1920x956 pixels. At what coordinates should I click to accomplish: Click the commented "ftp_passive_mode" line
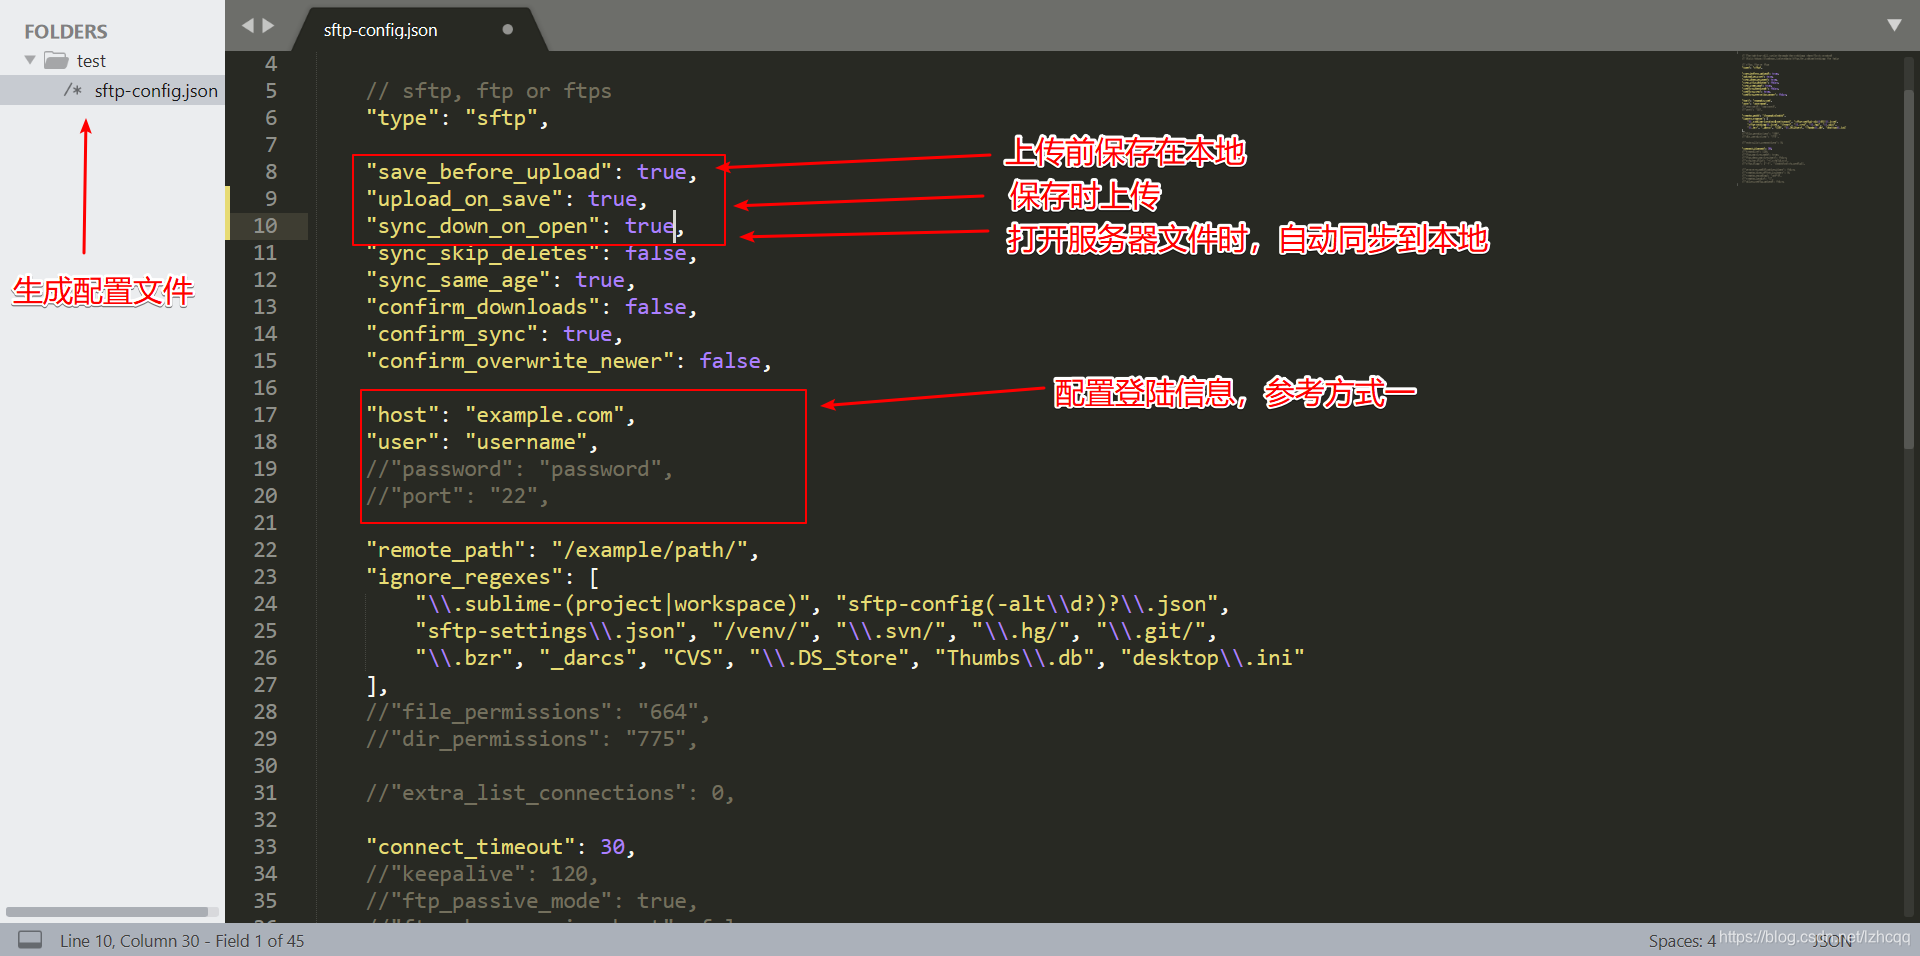point(532,901)
